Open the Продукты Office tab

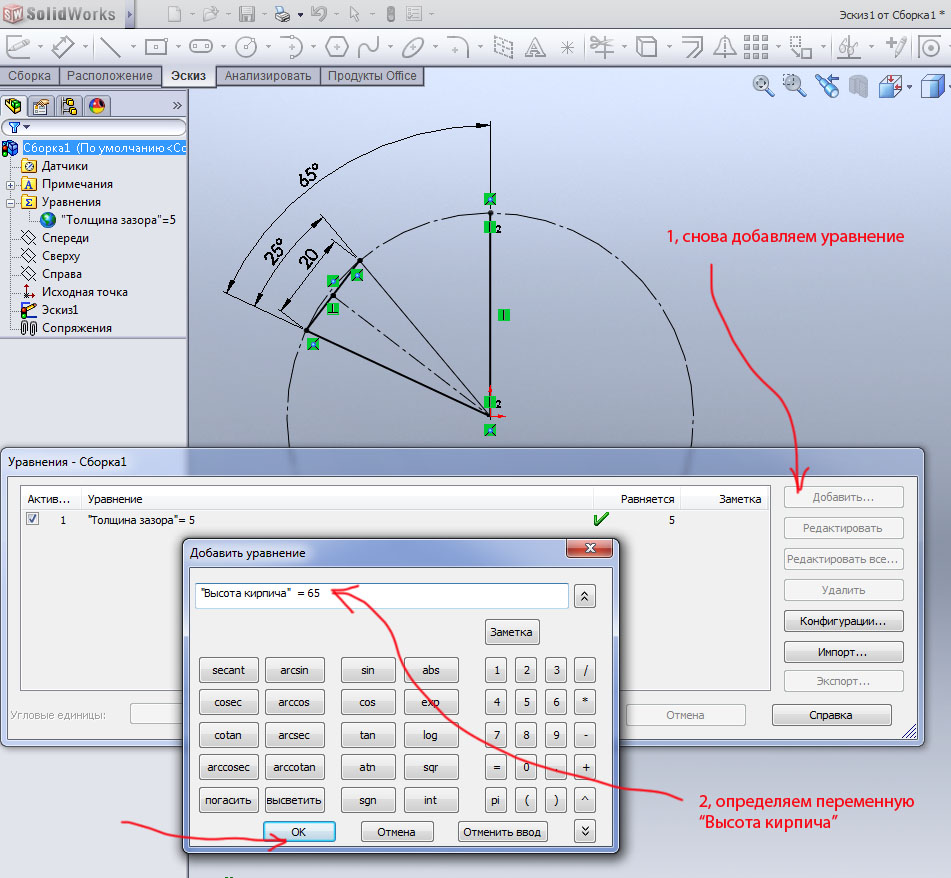click(x=372, y=76)
